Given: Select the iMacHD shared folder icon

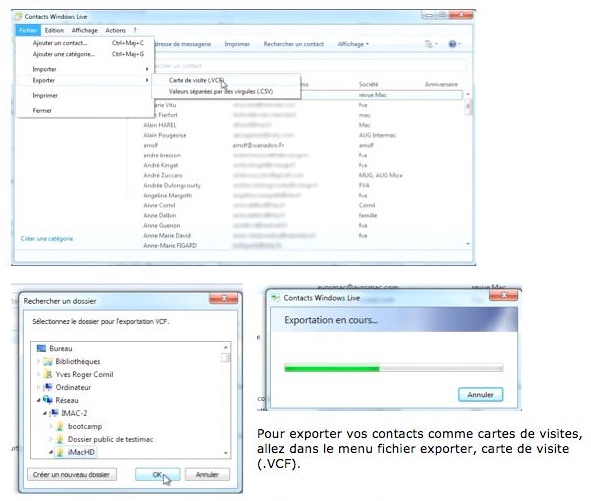Looking at the screenshot, I should pyautogui.click(x=60, y=452).
